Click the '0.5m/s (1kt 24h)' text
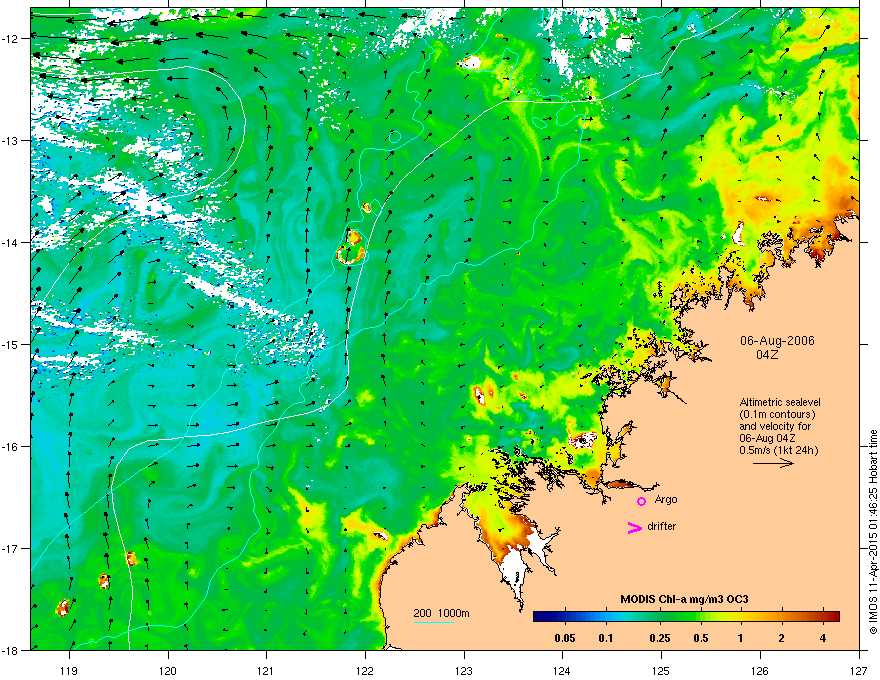Viewport: 880px width, 680px height. [778, 450]
